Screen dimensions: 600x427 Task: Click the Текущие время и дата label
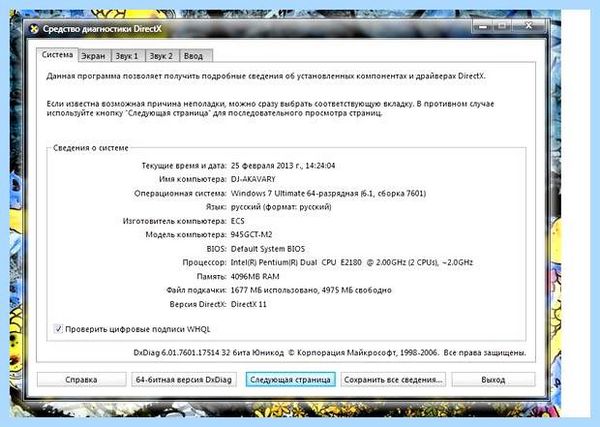point(184,166)
